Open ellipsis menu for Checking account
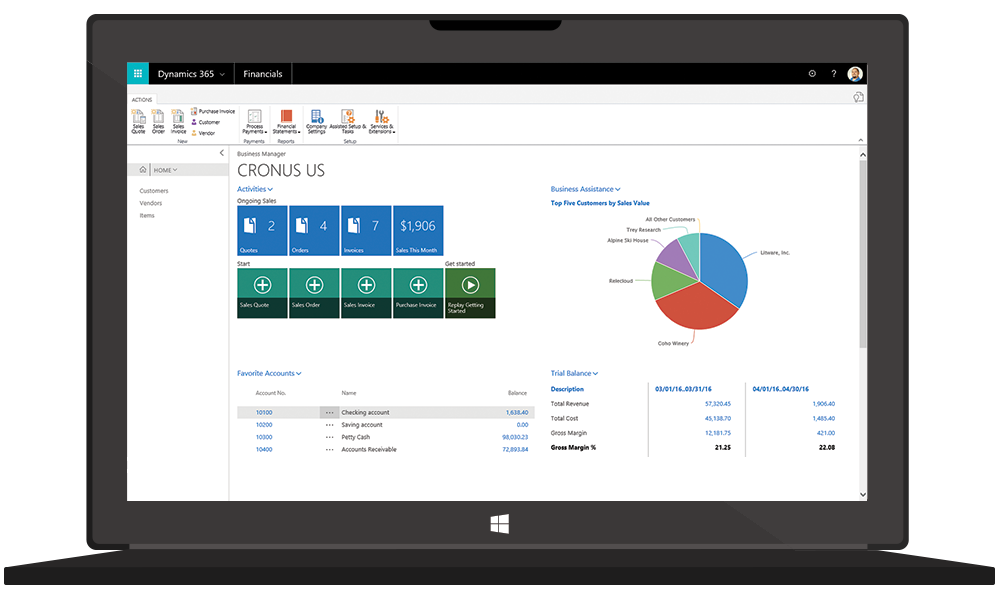The image size is (1000, 600). [329, 413]
